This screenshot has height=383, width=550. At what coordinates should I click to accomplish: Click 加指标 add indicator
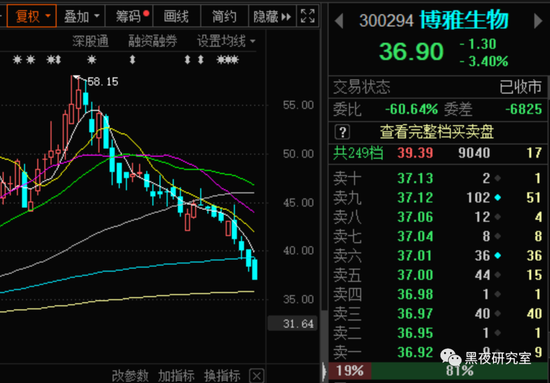pos(176,376)
